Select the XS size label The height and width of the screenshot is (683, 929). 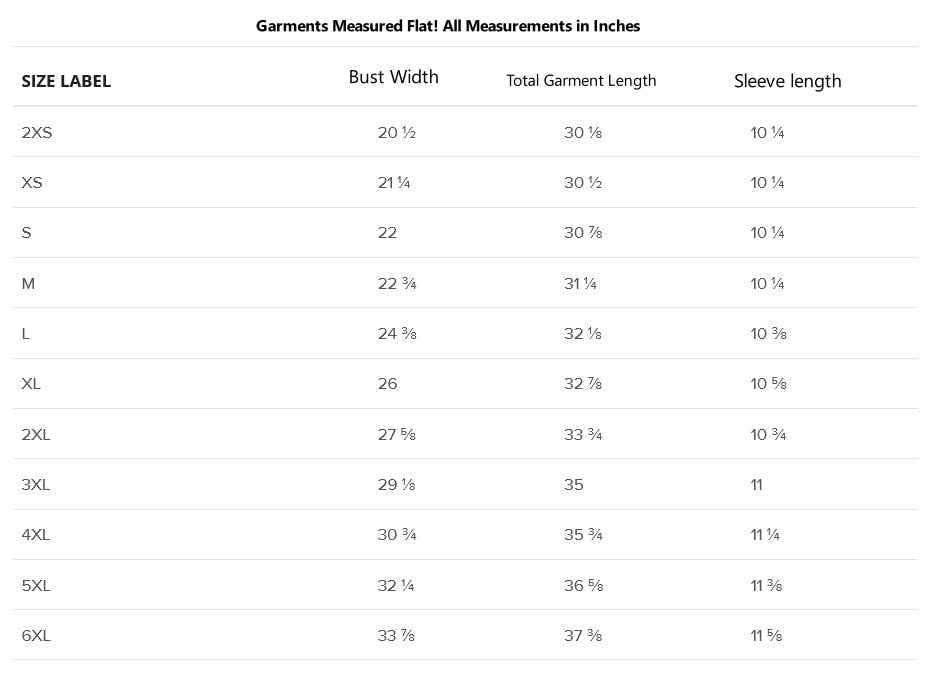click(32, 182)
